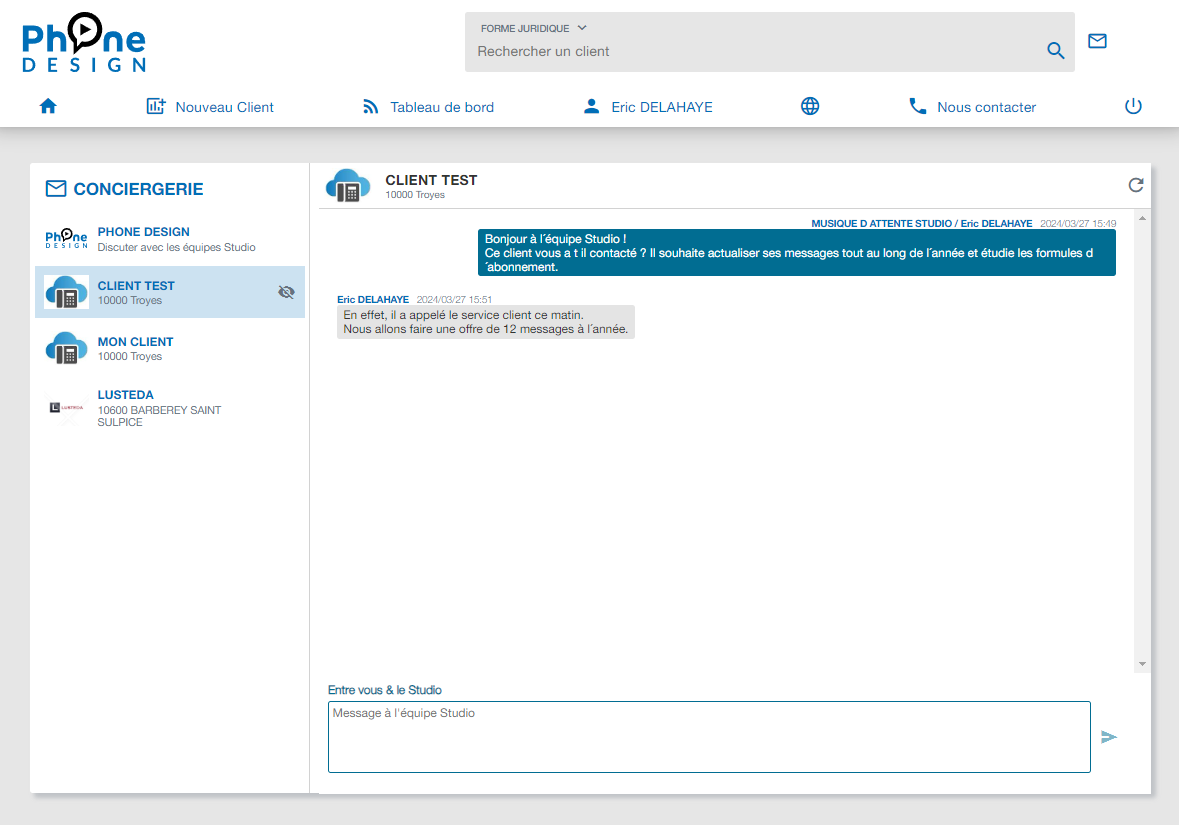
Task: Send message using paper plane icon
Action: (x=1108, y=737)
